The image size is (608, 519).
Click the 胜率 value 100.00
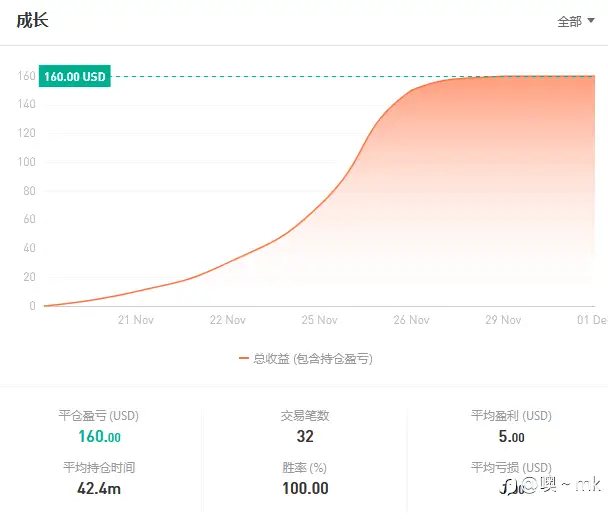coord(305,488)
